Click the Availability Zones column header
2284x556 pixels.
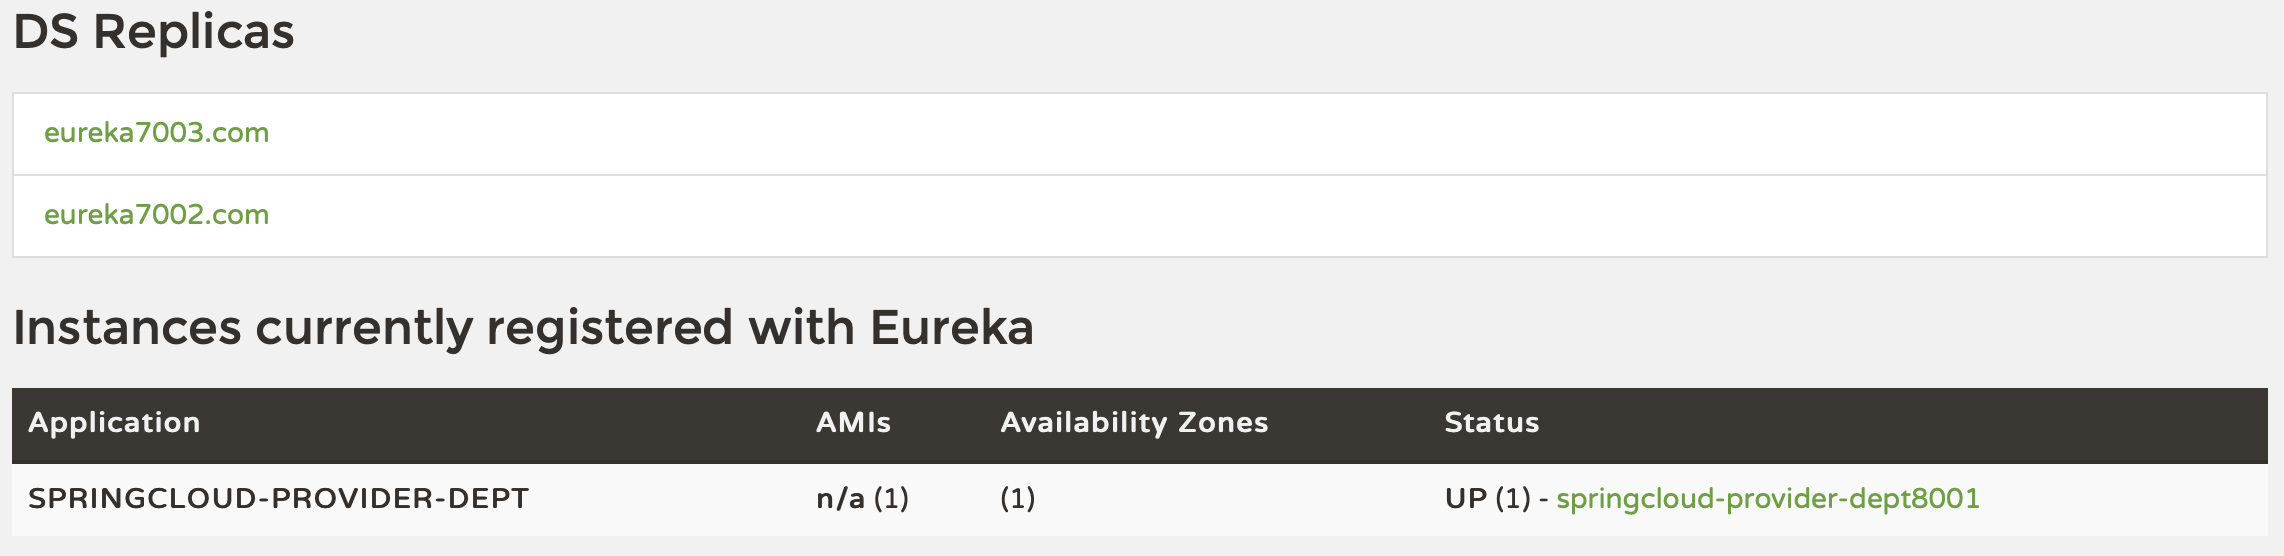(1134, 423)
